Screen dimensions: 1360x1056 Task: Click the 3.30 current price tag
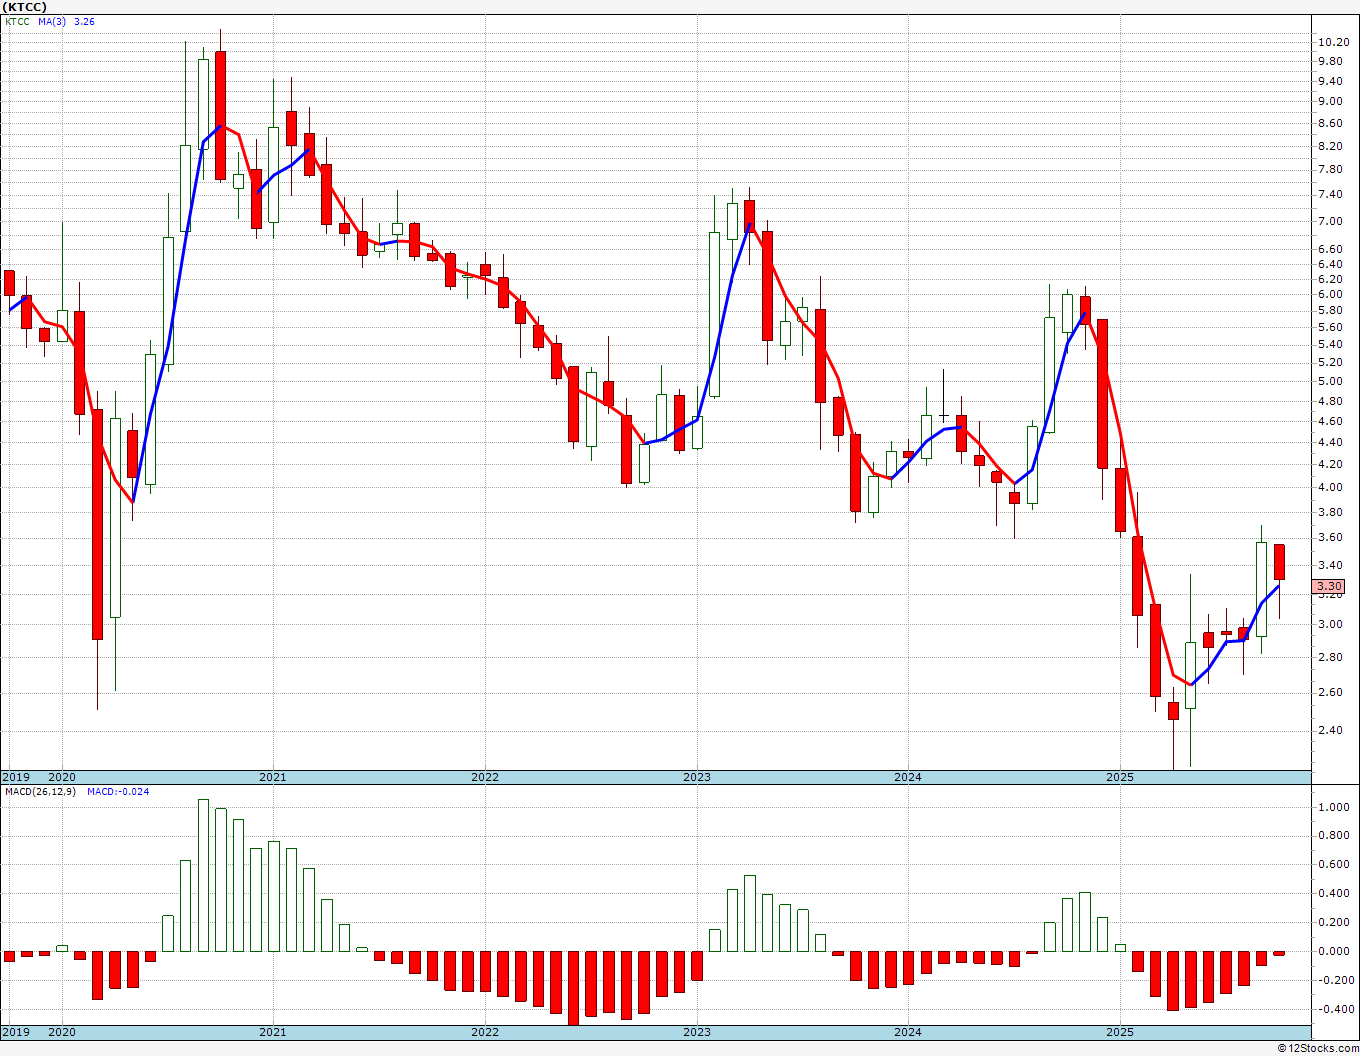(x=1329, y=586)
